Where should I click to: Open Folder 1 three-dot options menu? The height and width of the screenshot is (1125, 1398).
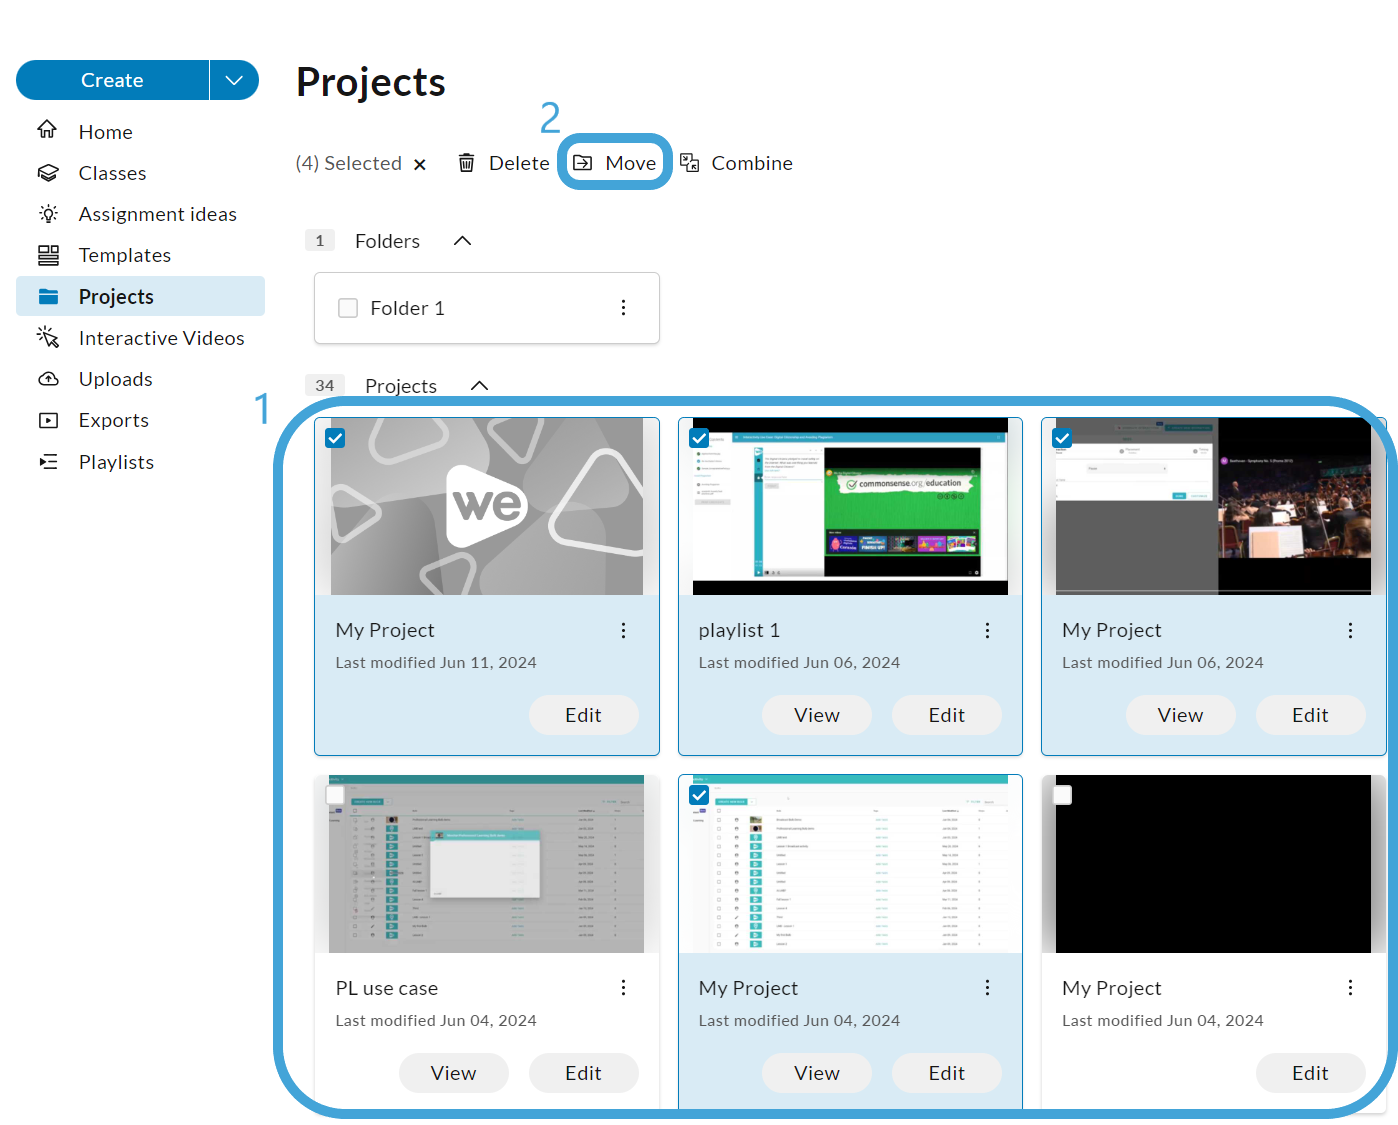coord(623,308)
